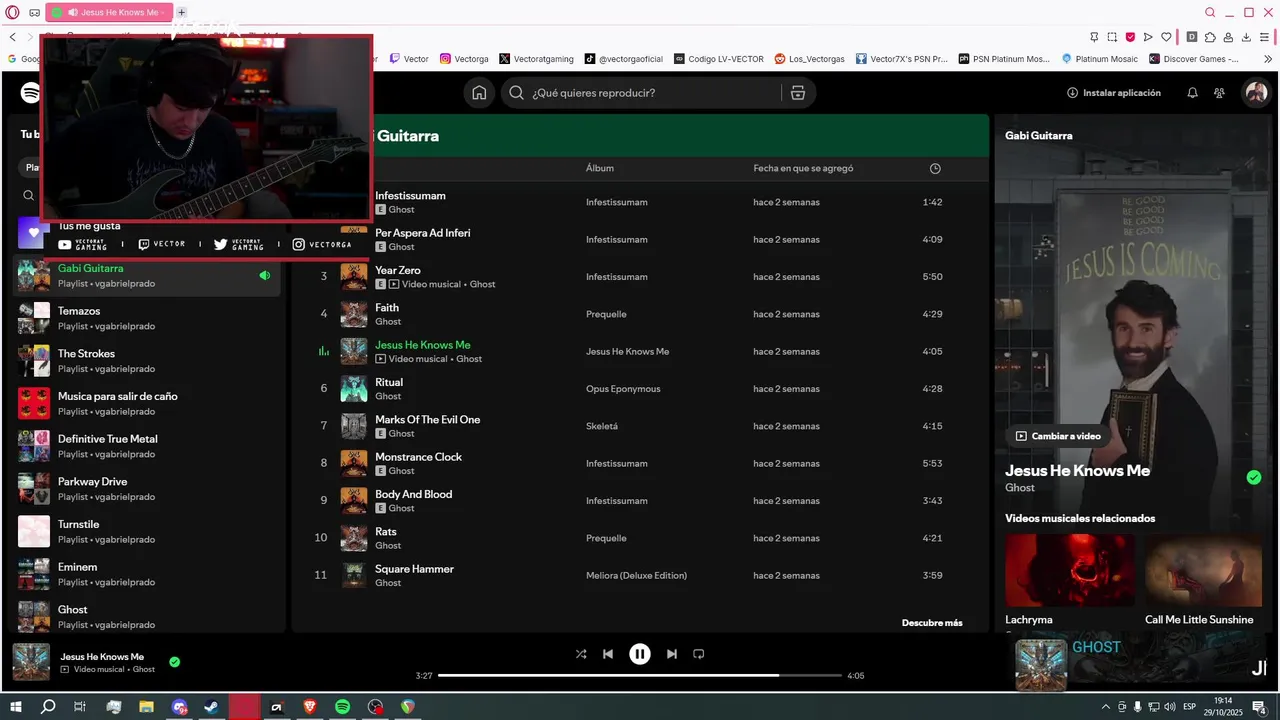Viewport: 1280px width, 720px height.
Task: Open the Opera menu logo
Action: [x=13, y=12]
